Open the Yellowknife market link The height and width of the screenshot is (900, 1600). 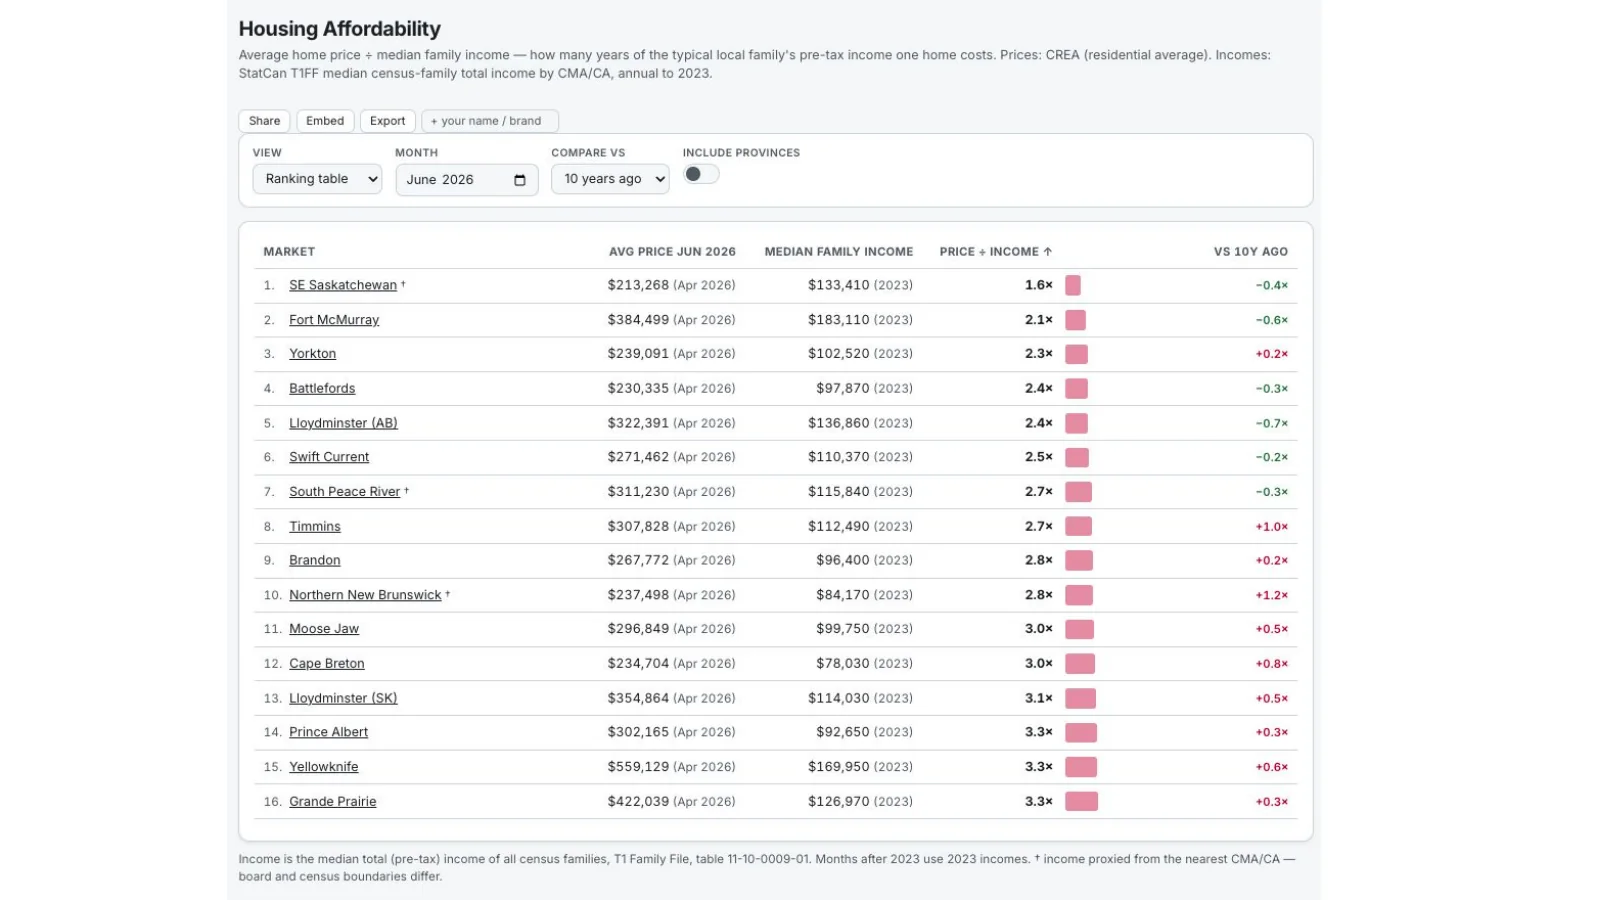(x=324, y=767)
